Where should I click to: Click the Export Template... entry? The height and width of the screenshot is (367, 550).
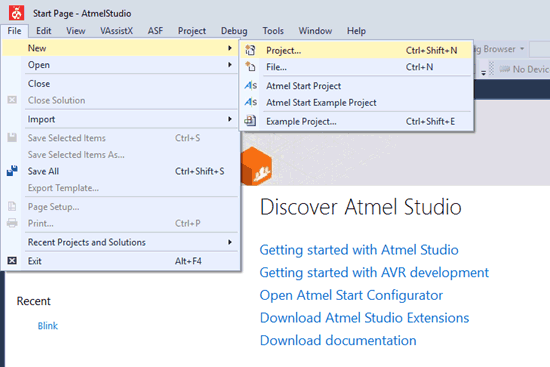click(120, 188)
